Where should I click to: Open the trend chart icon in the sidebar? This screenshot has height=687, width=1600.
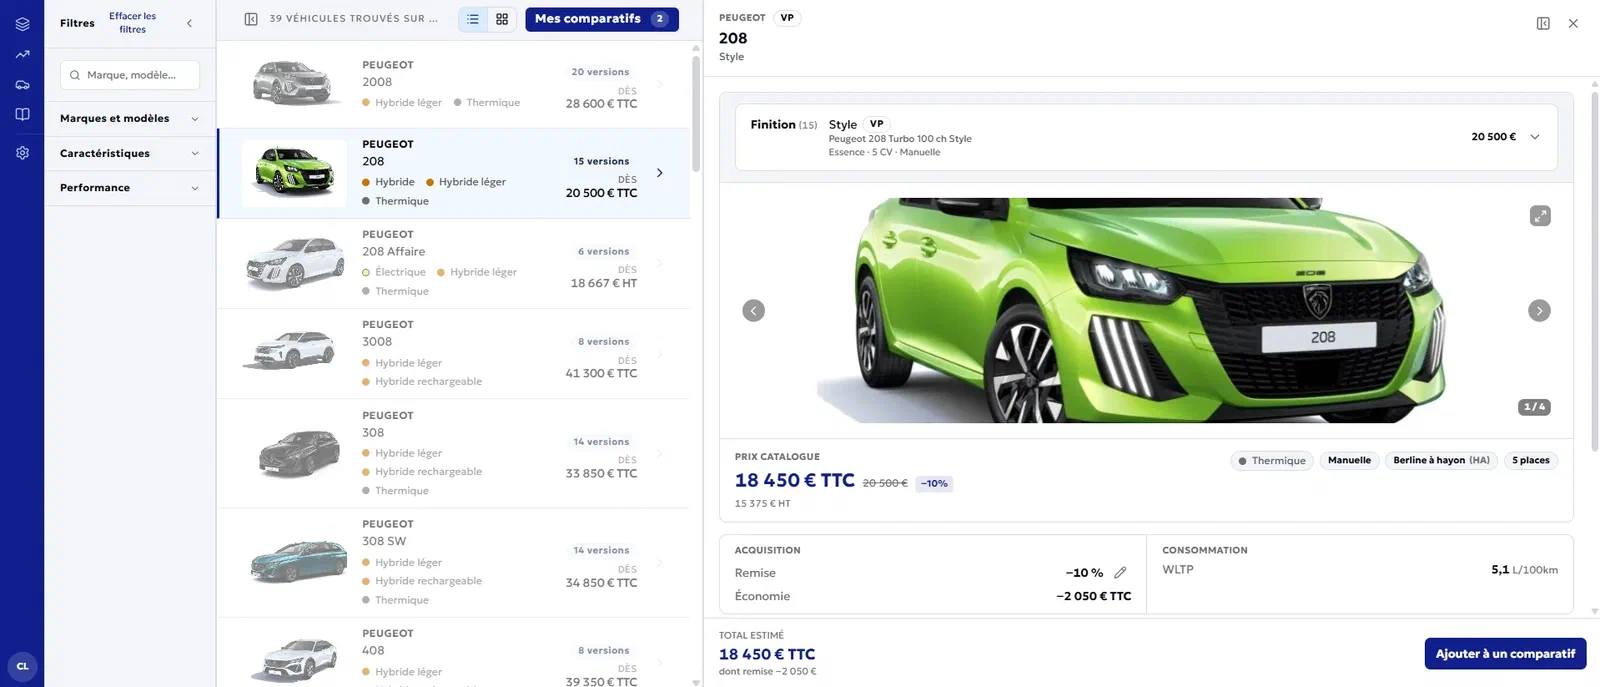coord(22,55)
